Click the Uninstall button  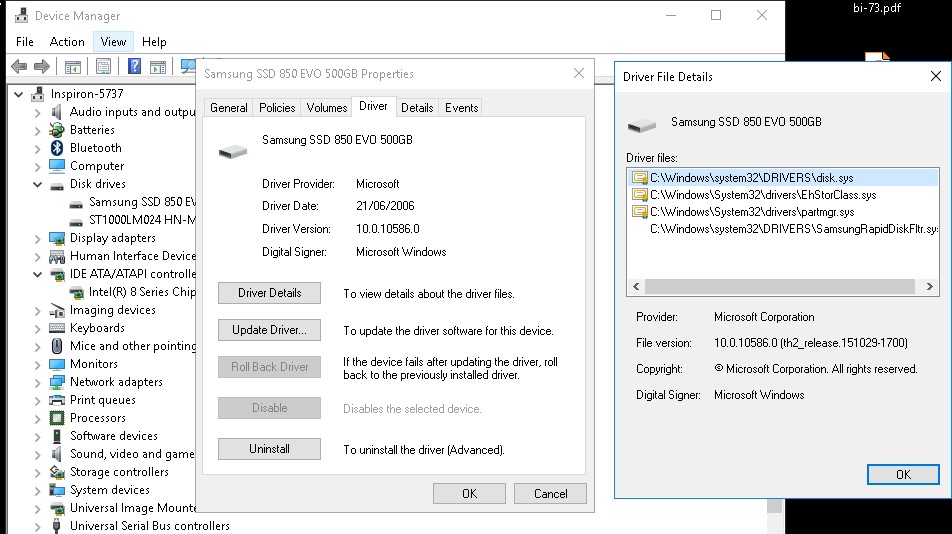(270, 448)
